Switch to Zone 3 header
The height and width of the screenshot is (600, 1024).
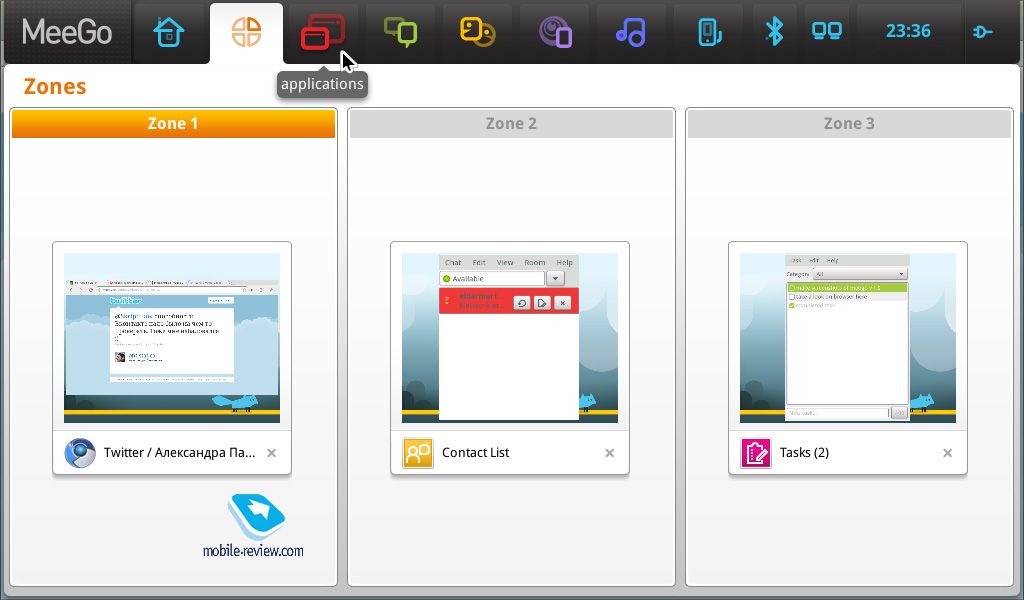(x=849, y=123)
